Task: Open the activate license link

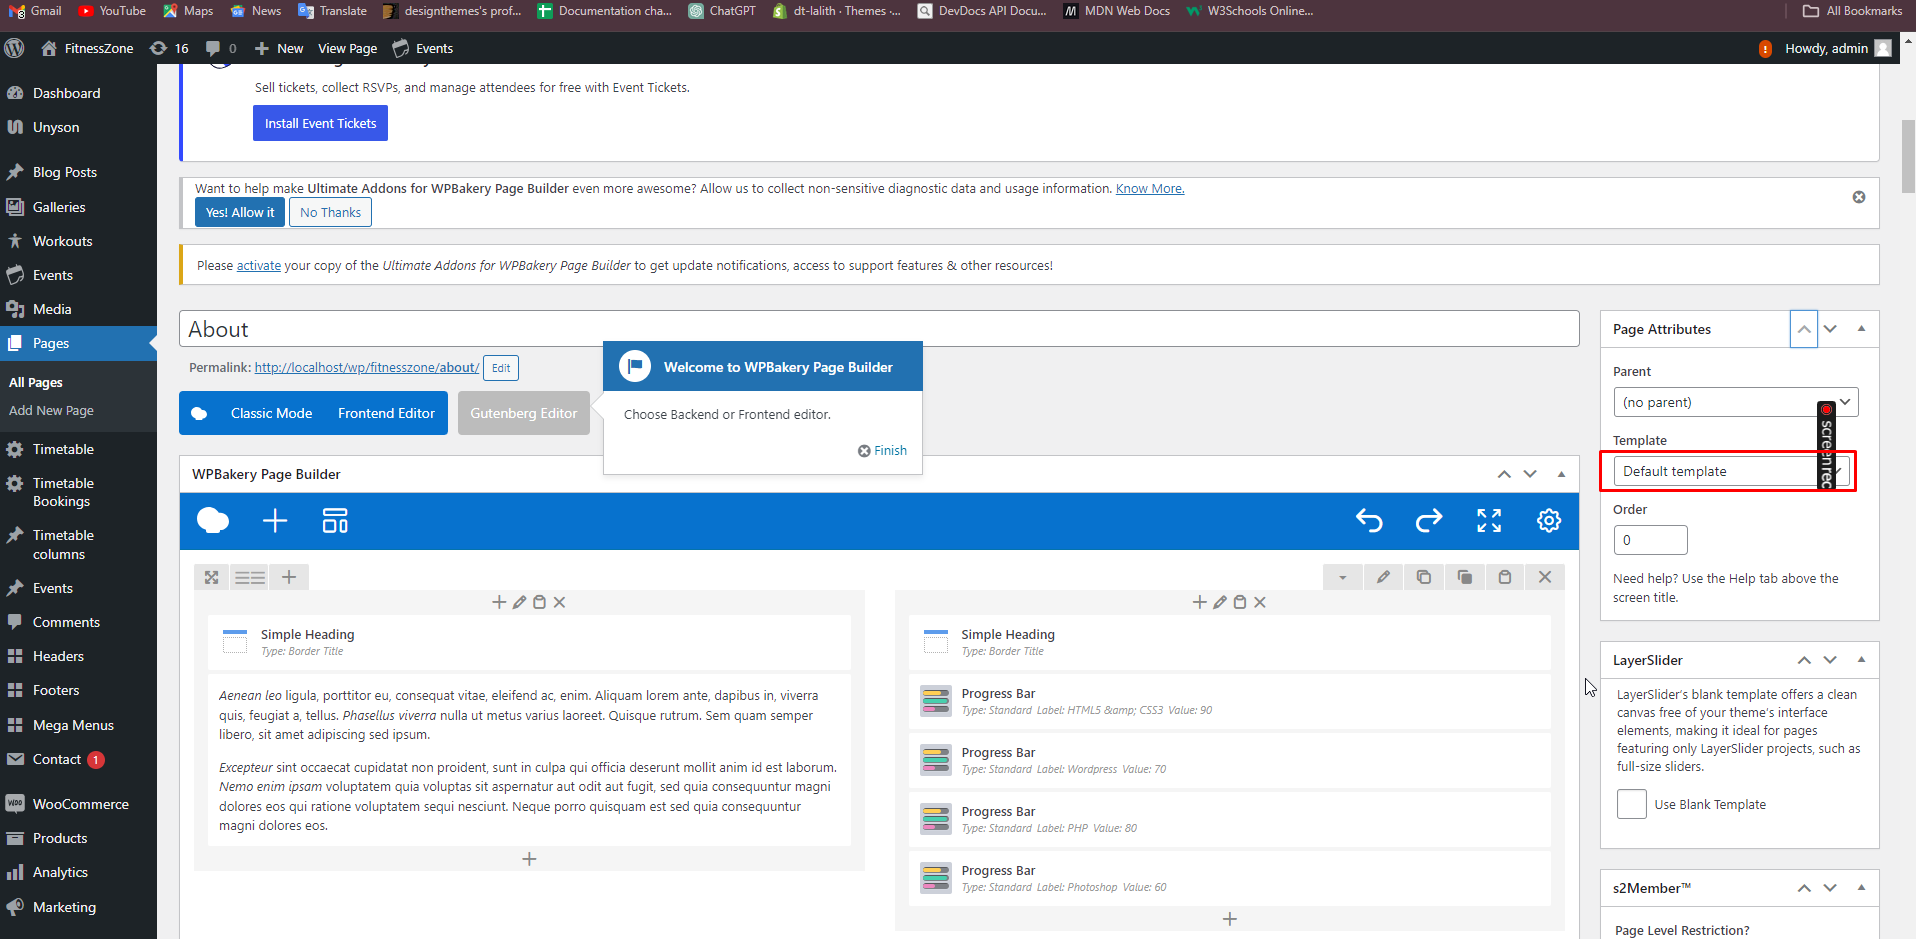Action: (x=259, y=265)
